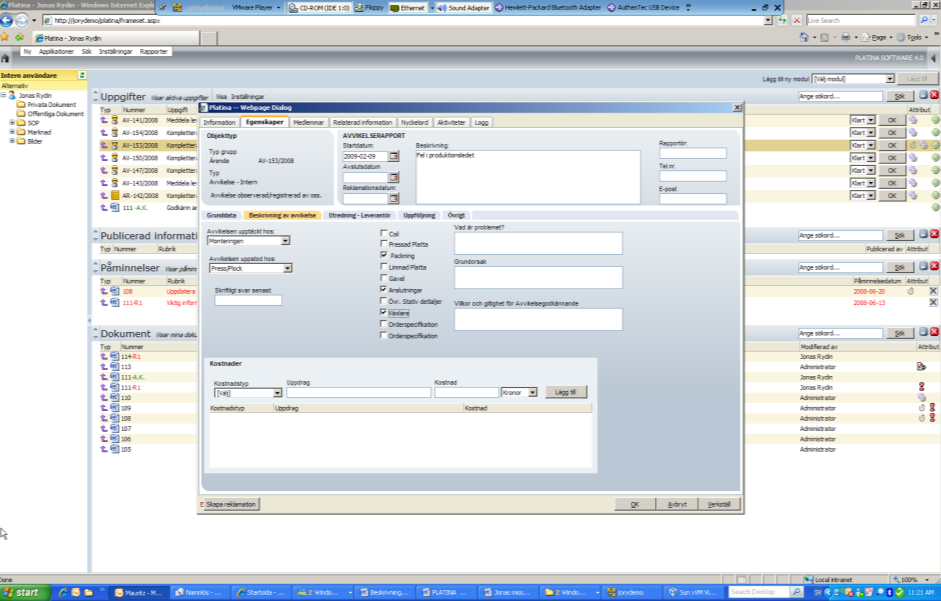This screenshot has height=601, width=941.
Task: Uncheck the Växlare checkbox
Action: click(x=384, y=312)
